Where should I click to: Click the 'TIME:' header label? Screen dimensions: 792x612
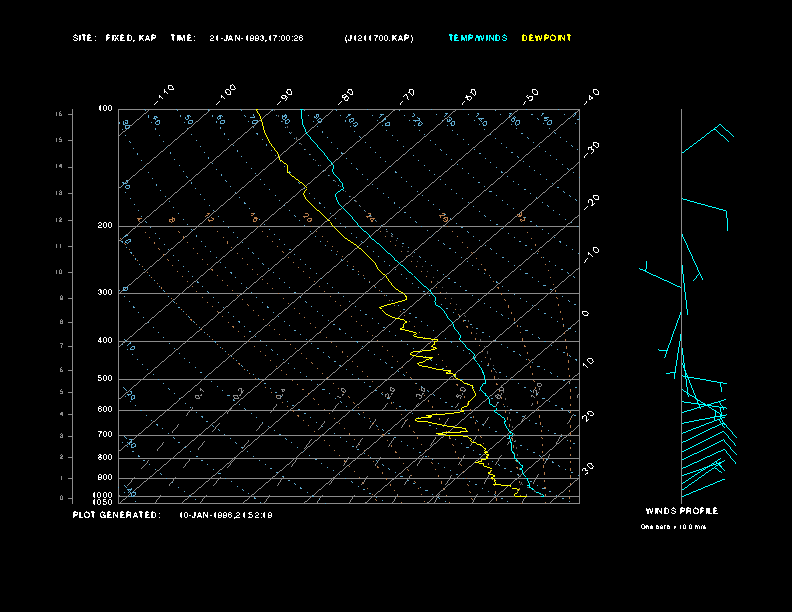pos(183,38)
